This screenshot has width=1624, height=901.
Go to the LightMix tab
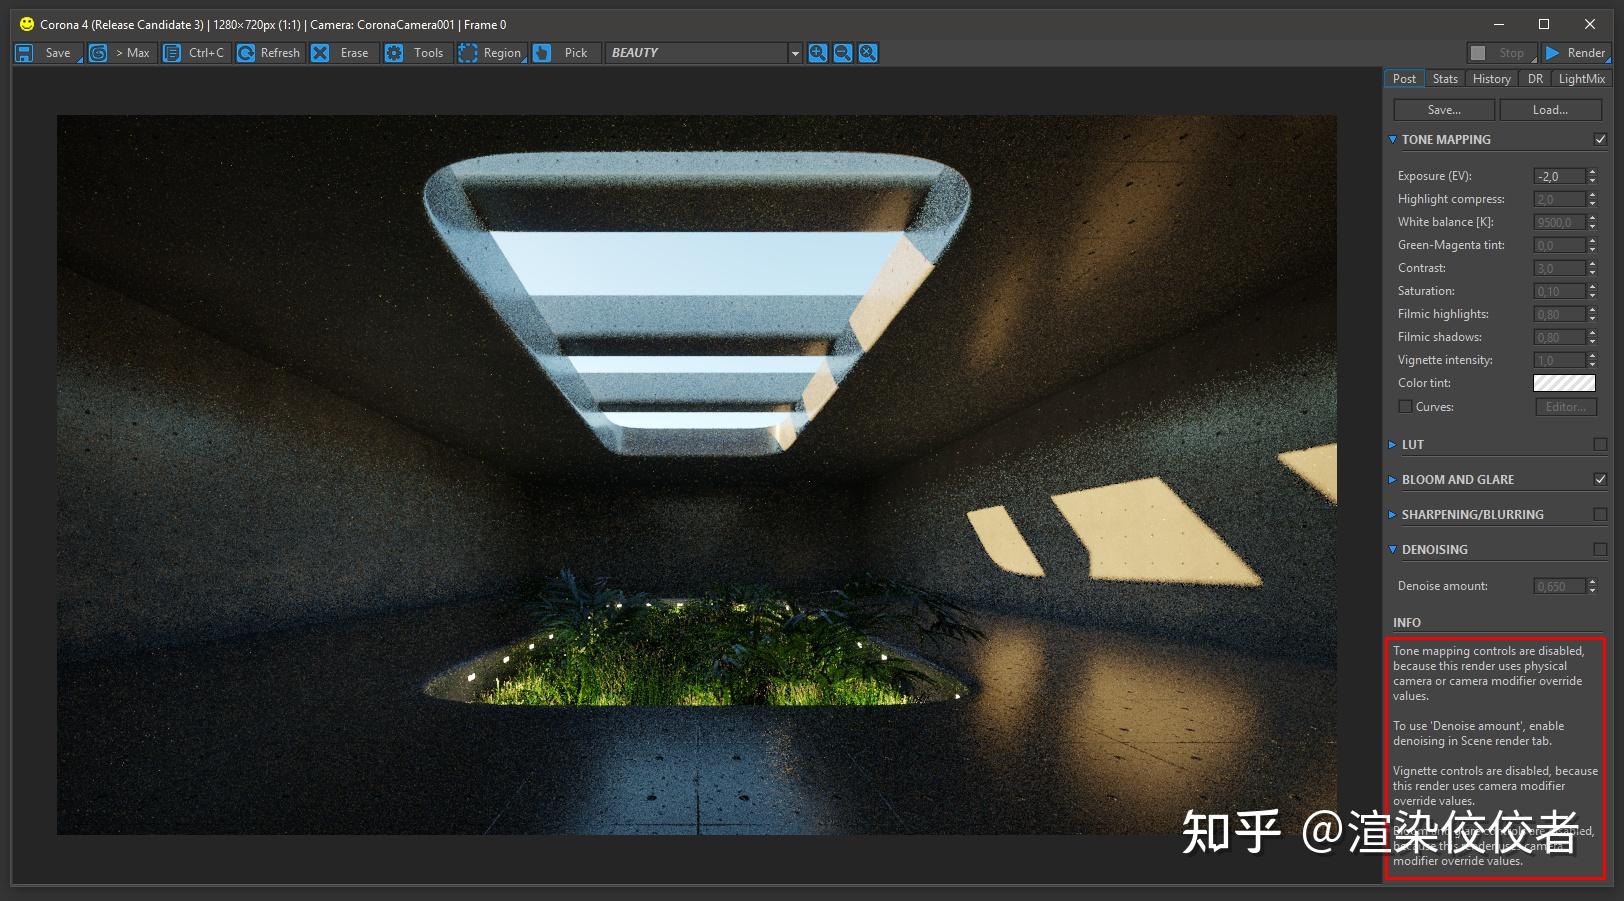point(1582,79)
